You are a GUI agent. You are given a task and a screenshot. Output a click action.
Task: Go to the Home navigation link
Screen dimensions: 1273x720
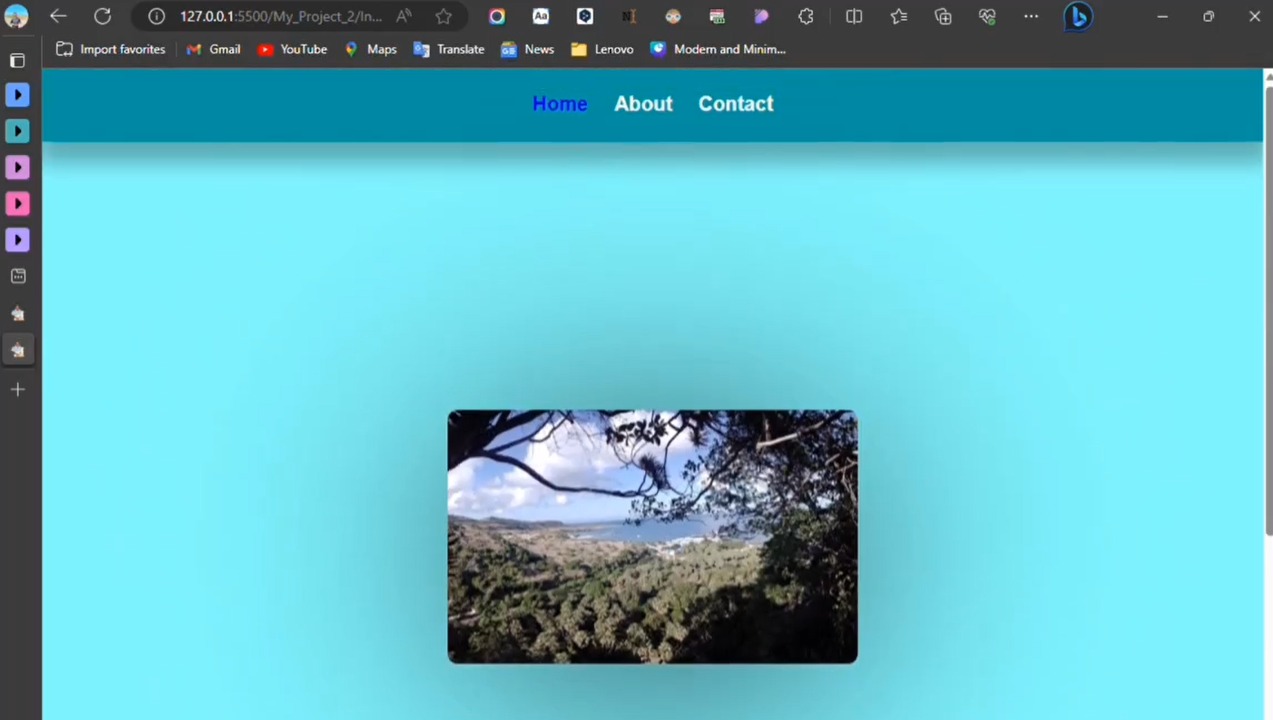[x=559, y=104]
